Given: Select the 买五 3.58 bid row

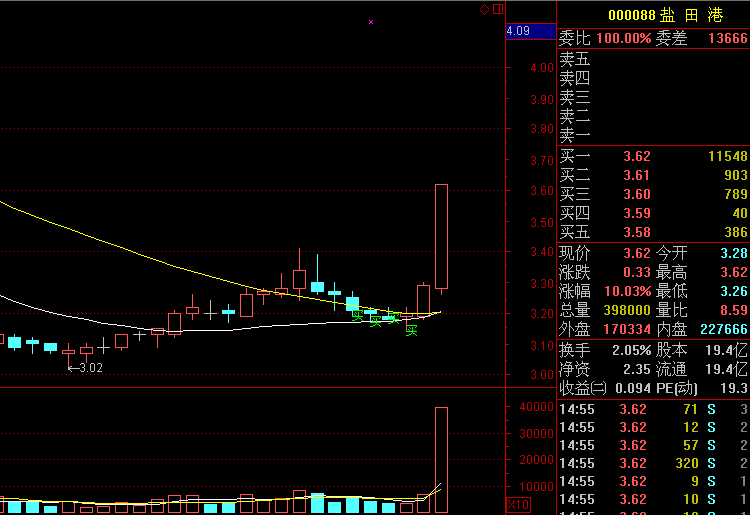Looking at the screenshot, I should tap(653, 232).
